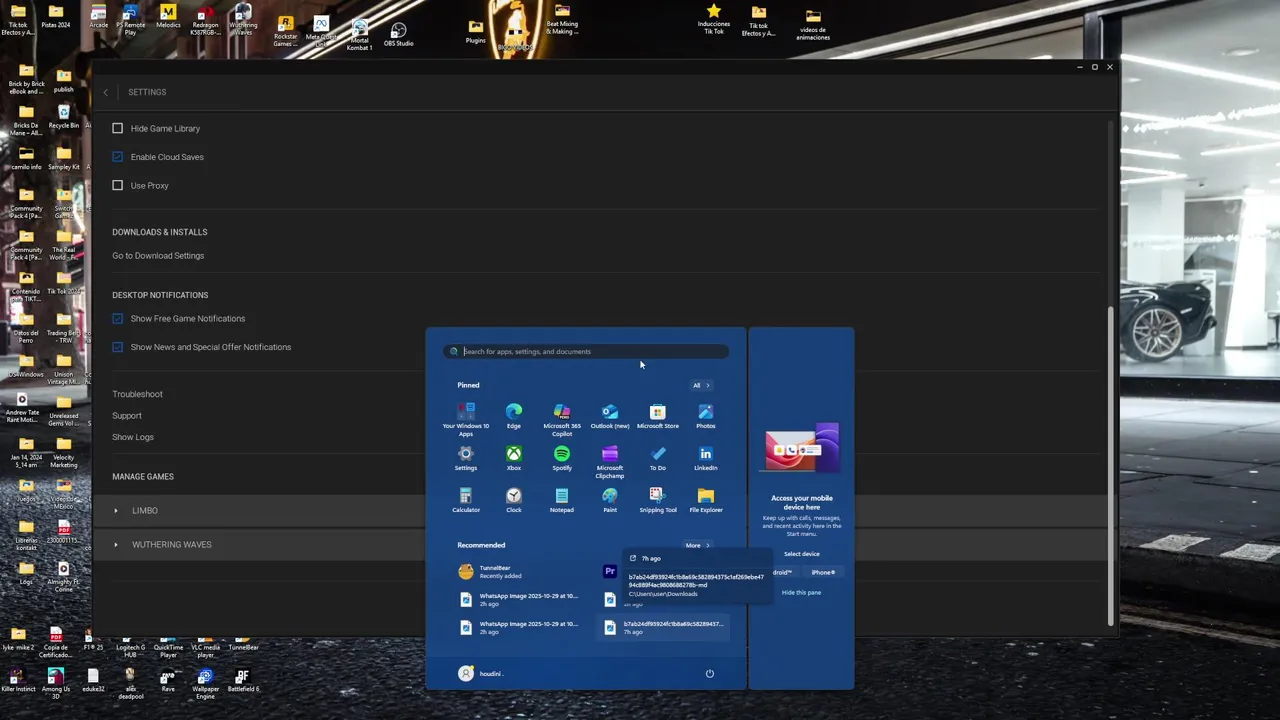Image resolution: width=1280 pixels, height=720 pixels.
Task: Open More recommended items
Action: (697, 545)
